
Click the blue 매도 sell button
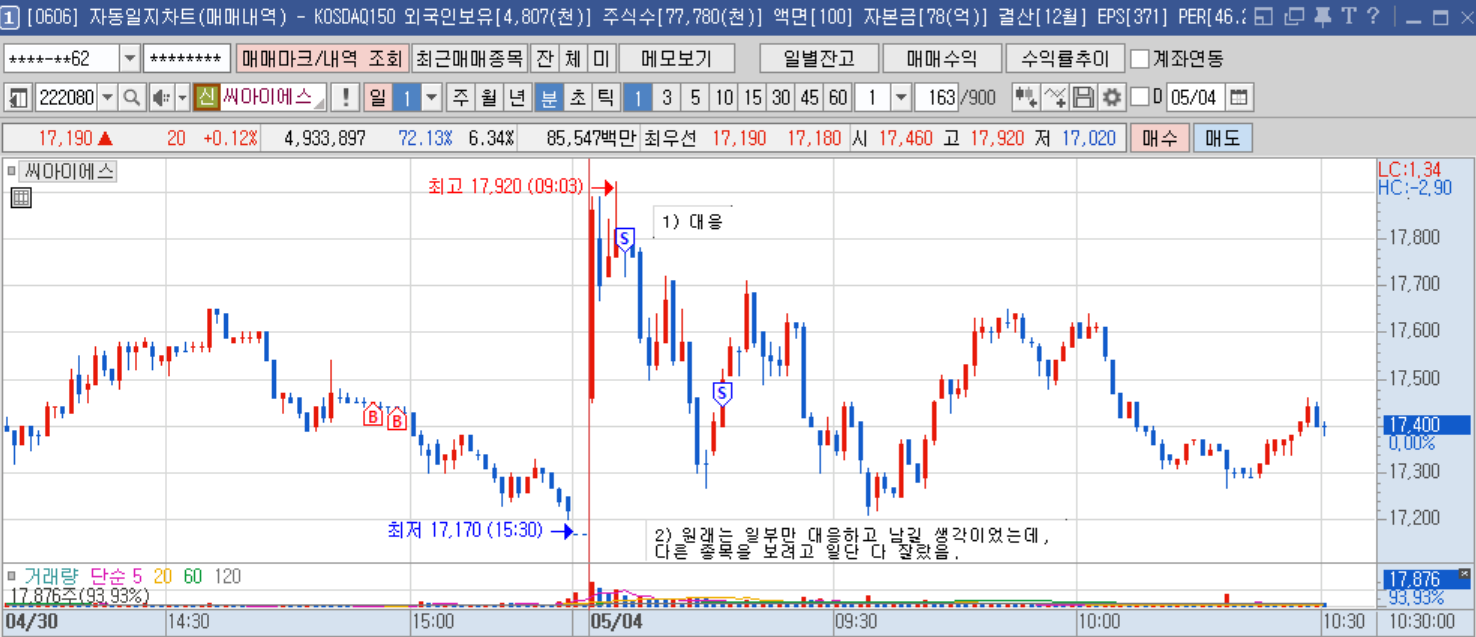[1222, 138]
